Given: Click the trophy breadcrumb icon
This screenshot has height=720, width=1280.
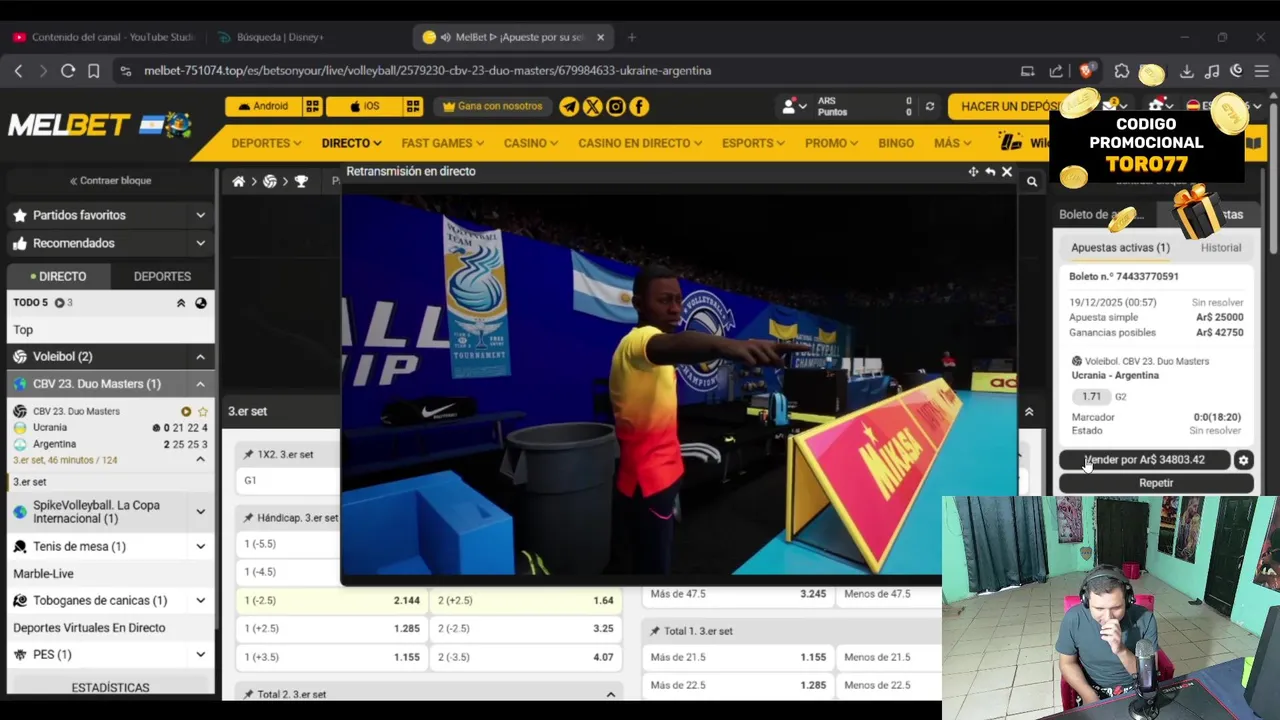Looking at the screenshot, I should point(301,181).
